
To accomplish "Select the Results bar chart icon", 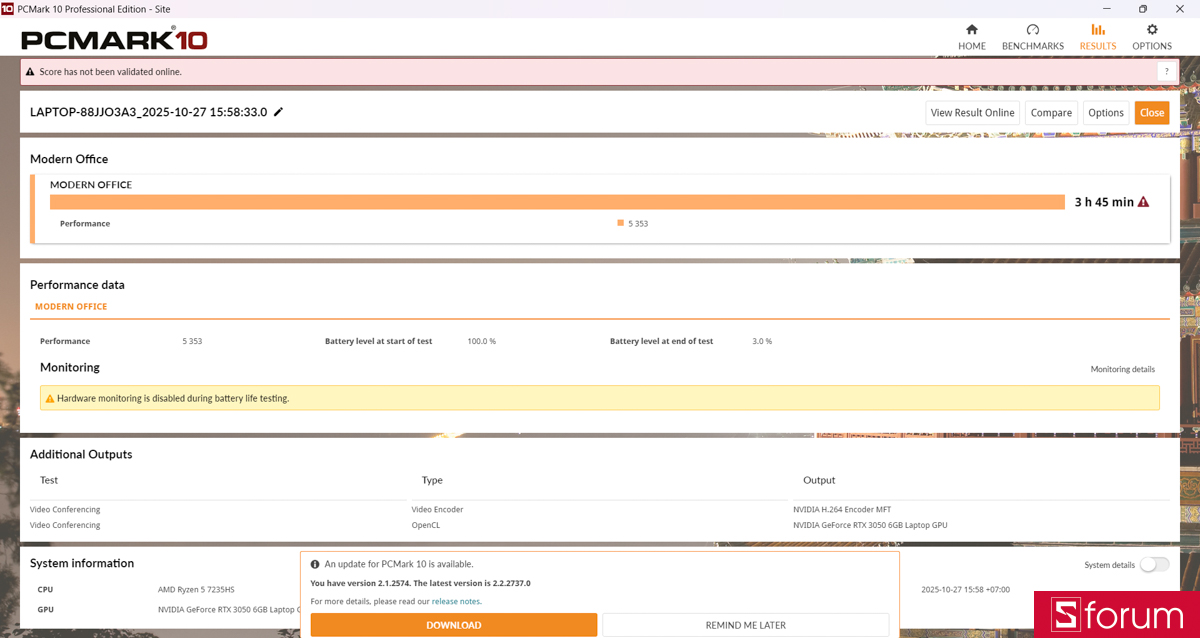I will click(x=1098, y=30).
